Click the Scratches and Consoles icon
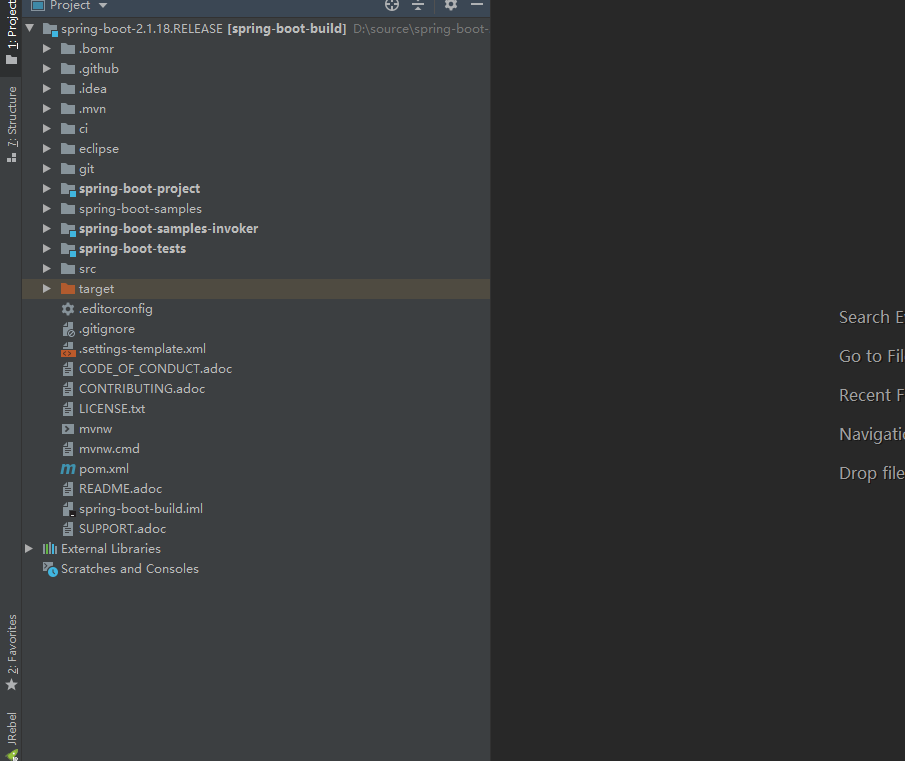The height and width of the screenshot is (761, 905). (50, 569)
